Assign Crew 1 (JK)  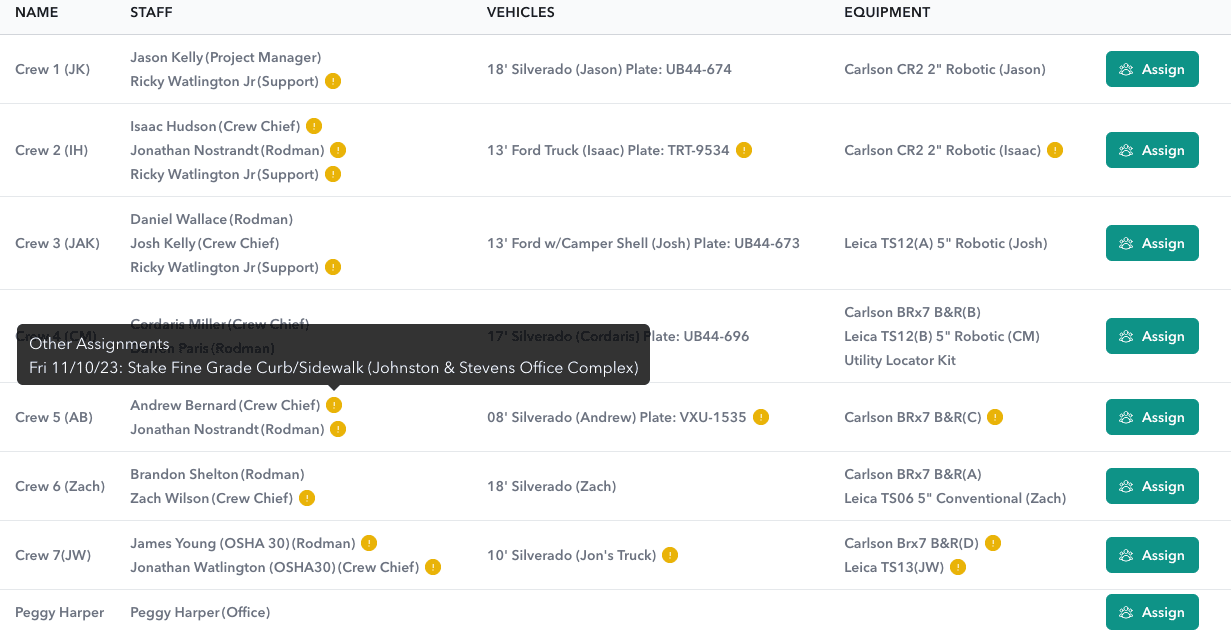(x=1152, y=69)
